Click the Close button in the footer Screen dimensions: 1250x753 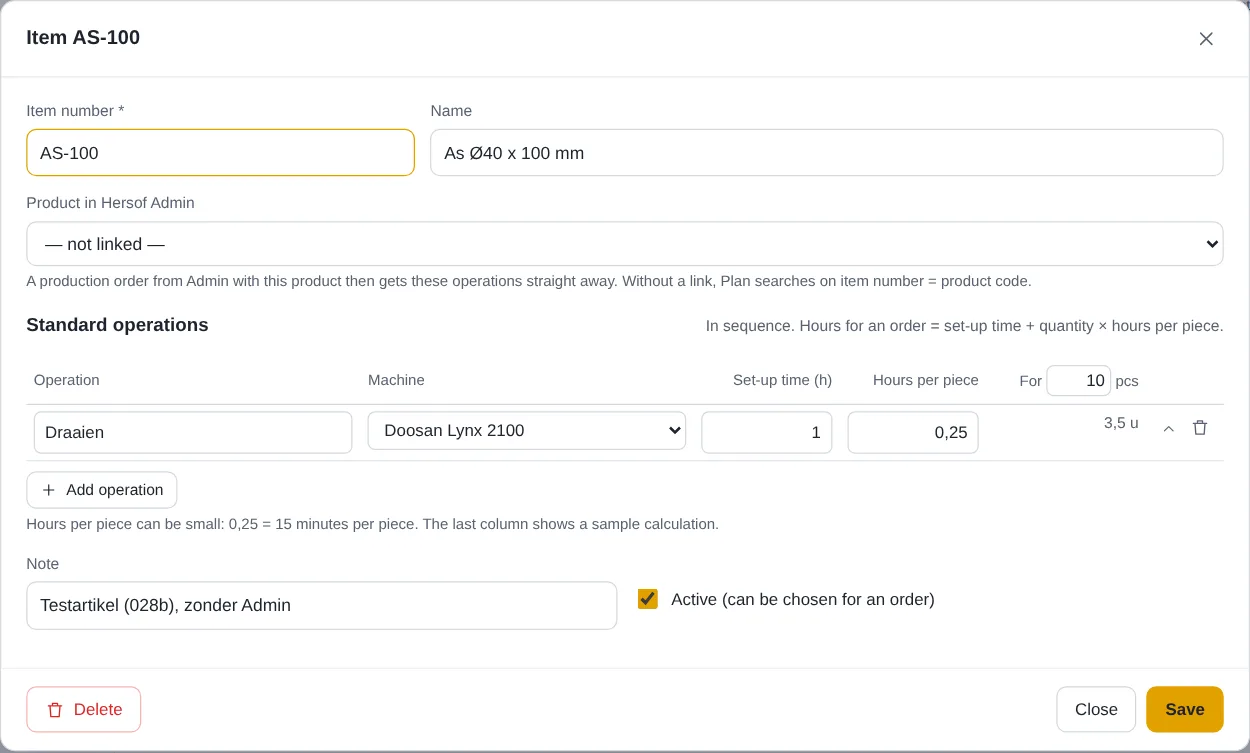coord(1096,709)
